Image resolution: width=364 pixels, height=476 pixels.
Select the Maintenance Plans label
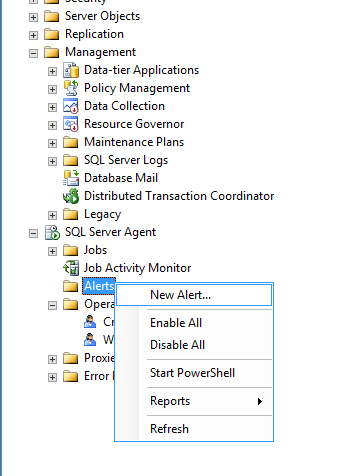(x=134, y=142)
